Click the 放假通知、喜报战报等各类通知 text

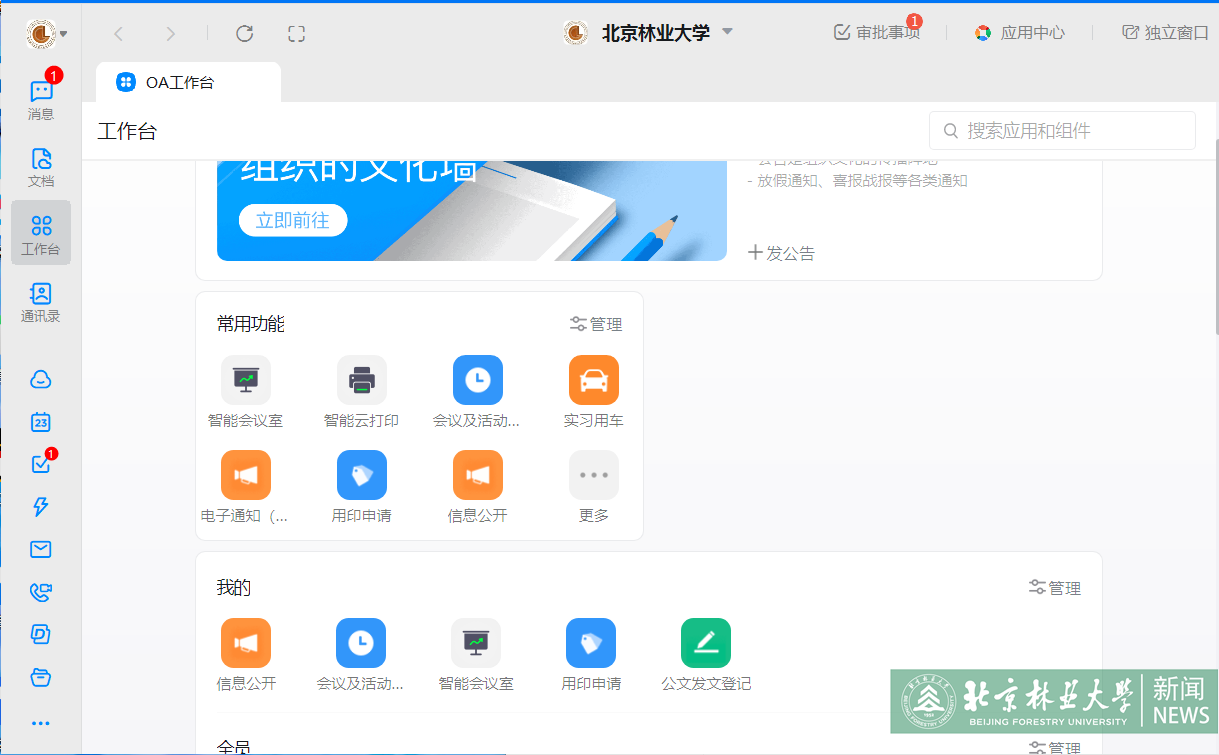[x=863, y=181]
